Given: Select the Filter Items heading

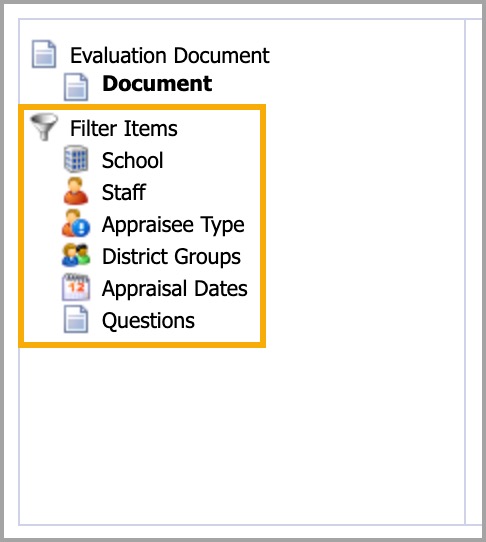Looking at the screenshot, I should [x=124, y=129].
